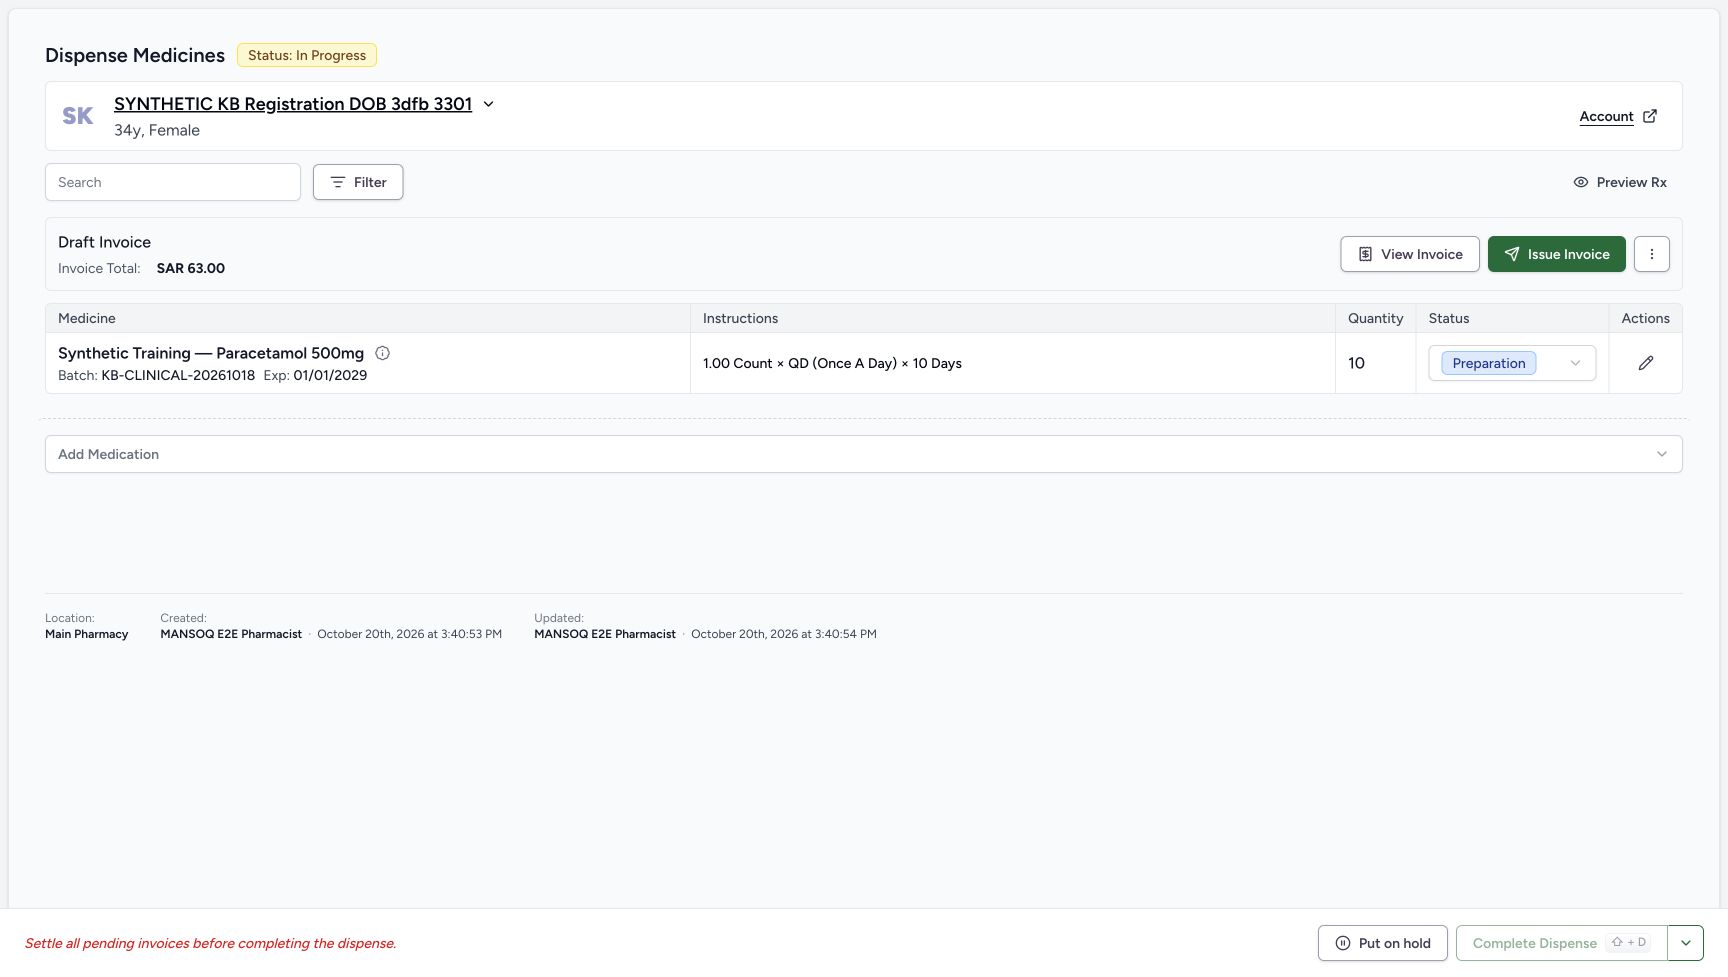Screen dimensions: 1728x977
Task: Open the SYNTHETIC KB Registration patient name link
Action: pyautogui.click(x=293, y=104)
